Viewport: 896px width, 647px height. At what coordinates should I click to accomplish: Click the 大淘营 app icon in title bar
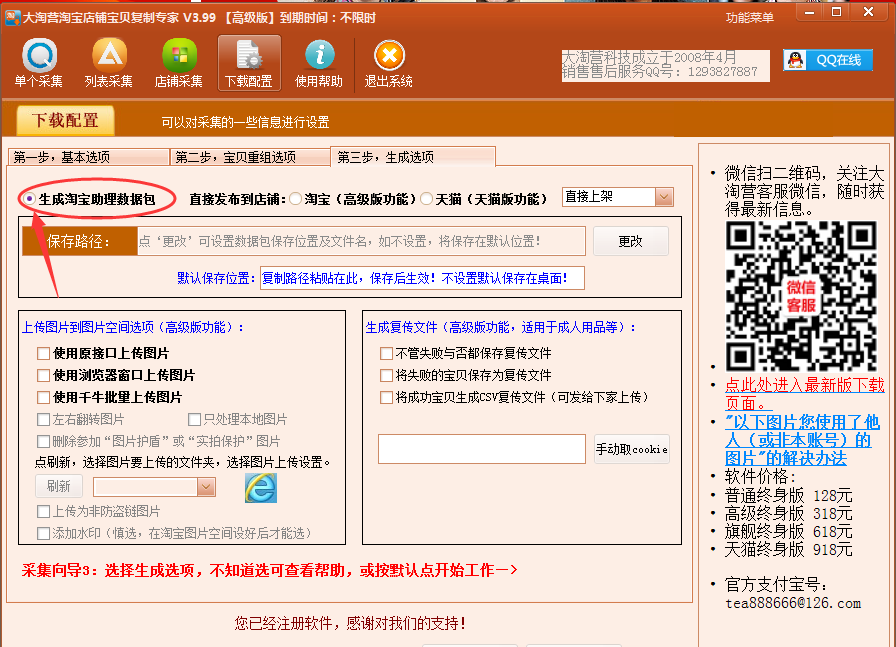point(12,18)
